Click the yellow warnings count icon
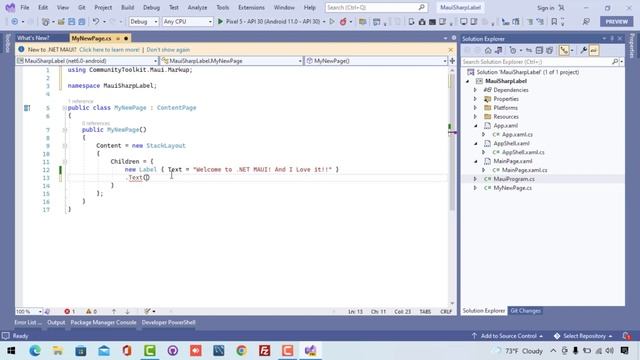 [89, 311]
